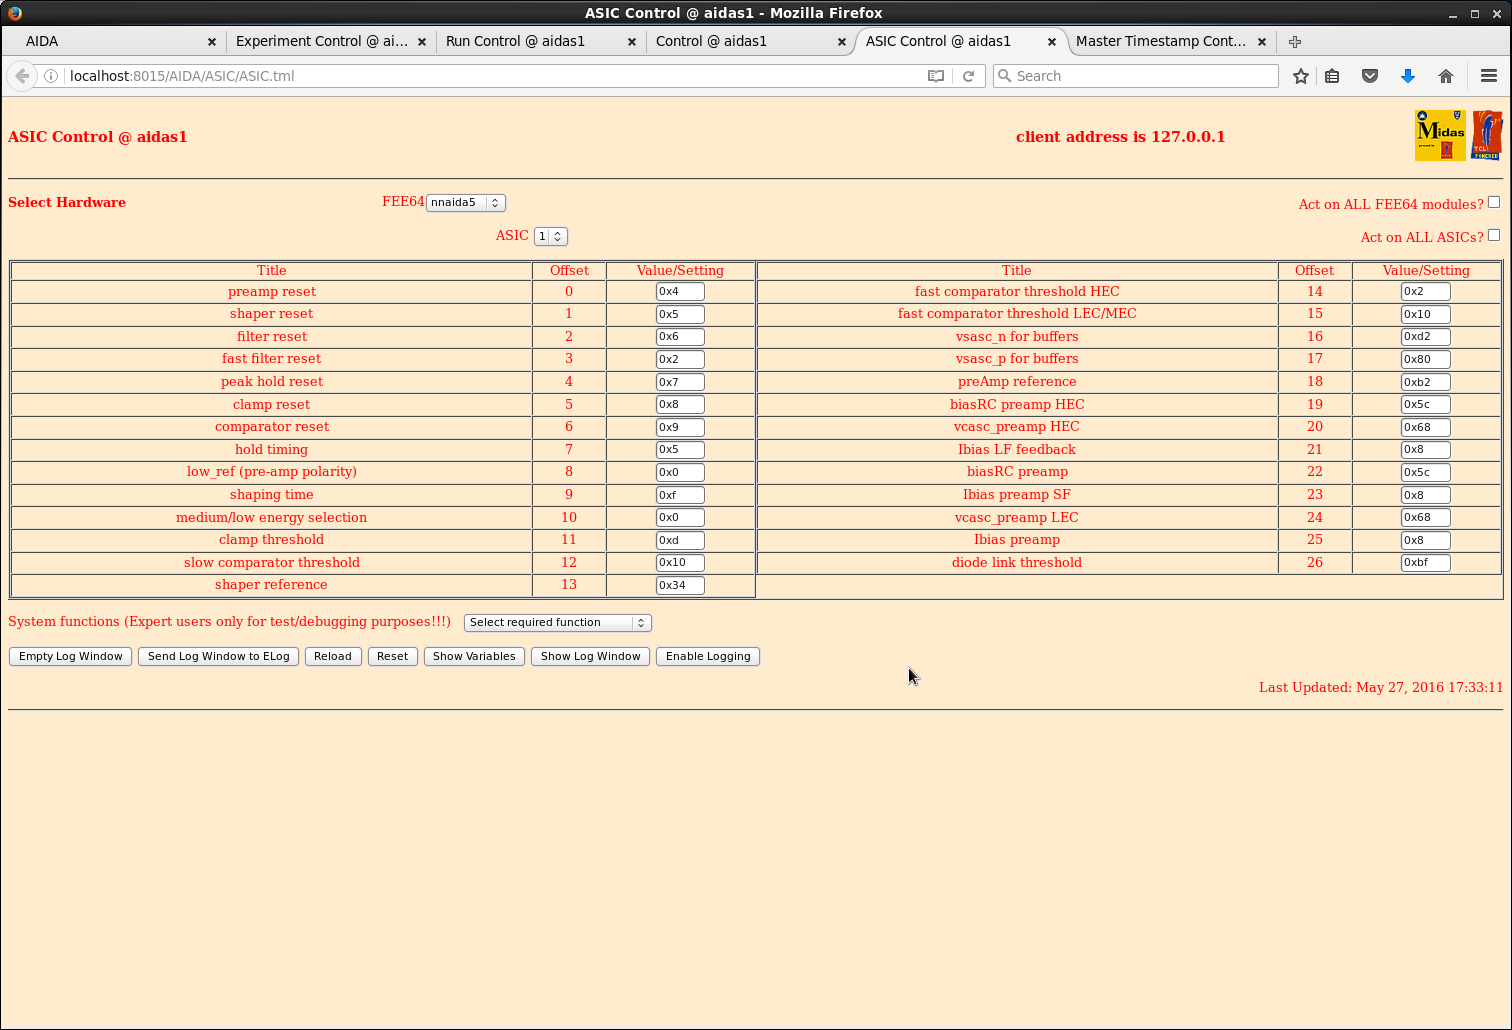Close the Master Timestamp Control tab
Viewport: 1512px width, 1030px height.
pos(1262,42)
